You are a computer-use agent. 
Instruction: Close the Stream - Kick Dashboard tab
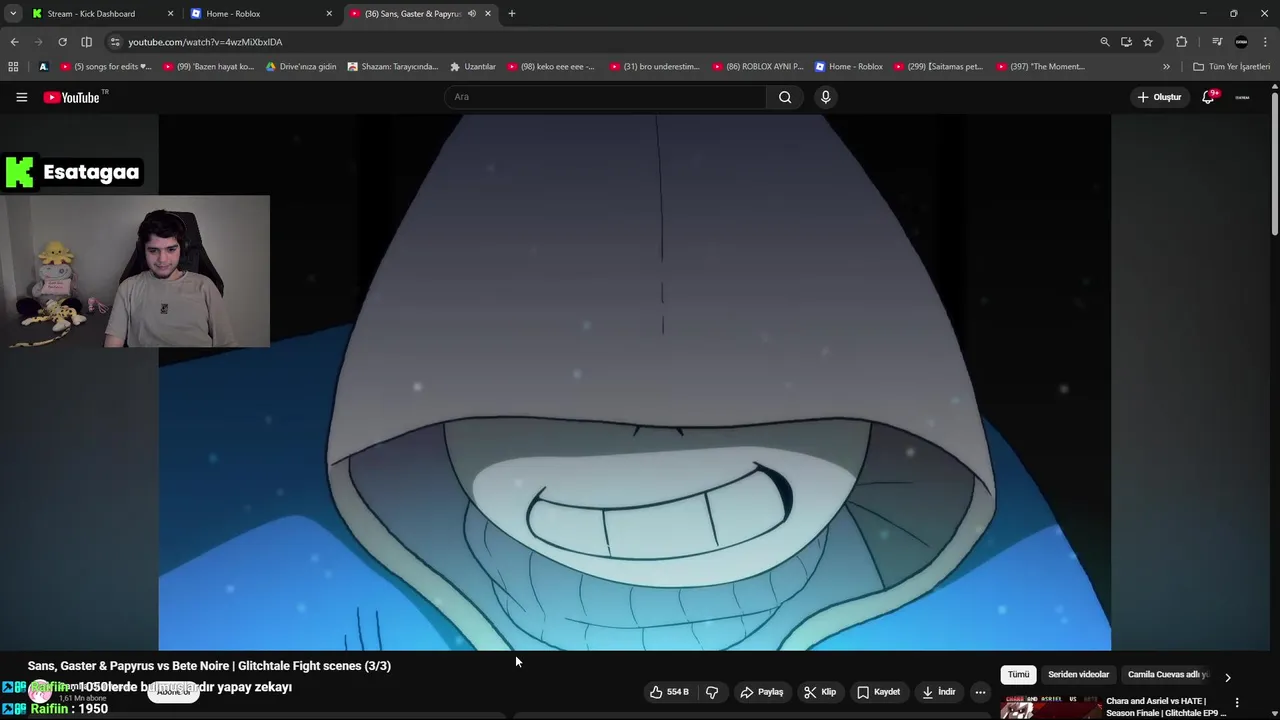point(170,14)
